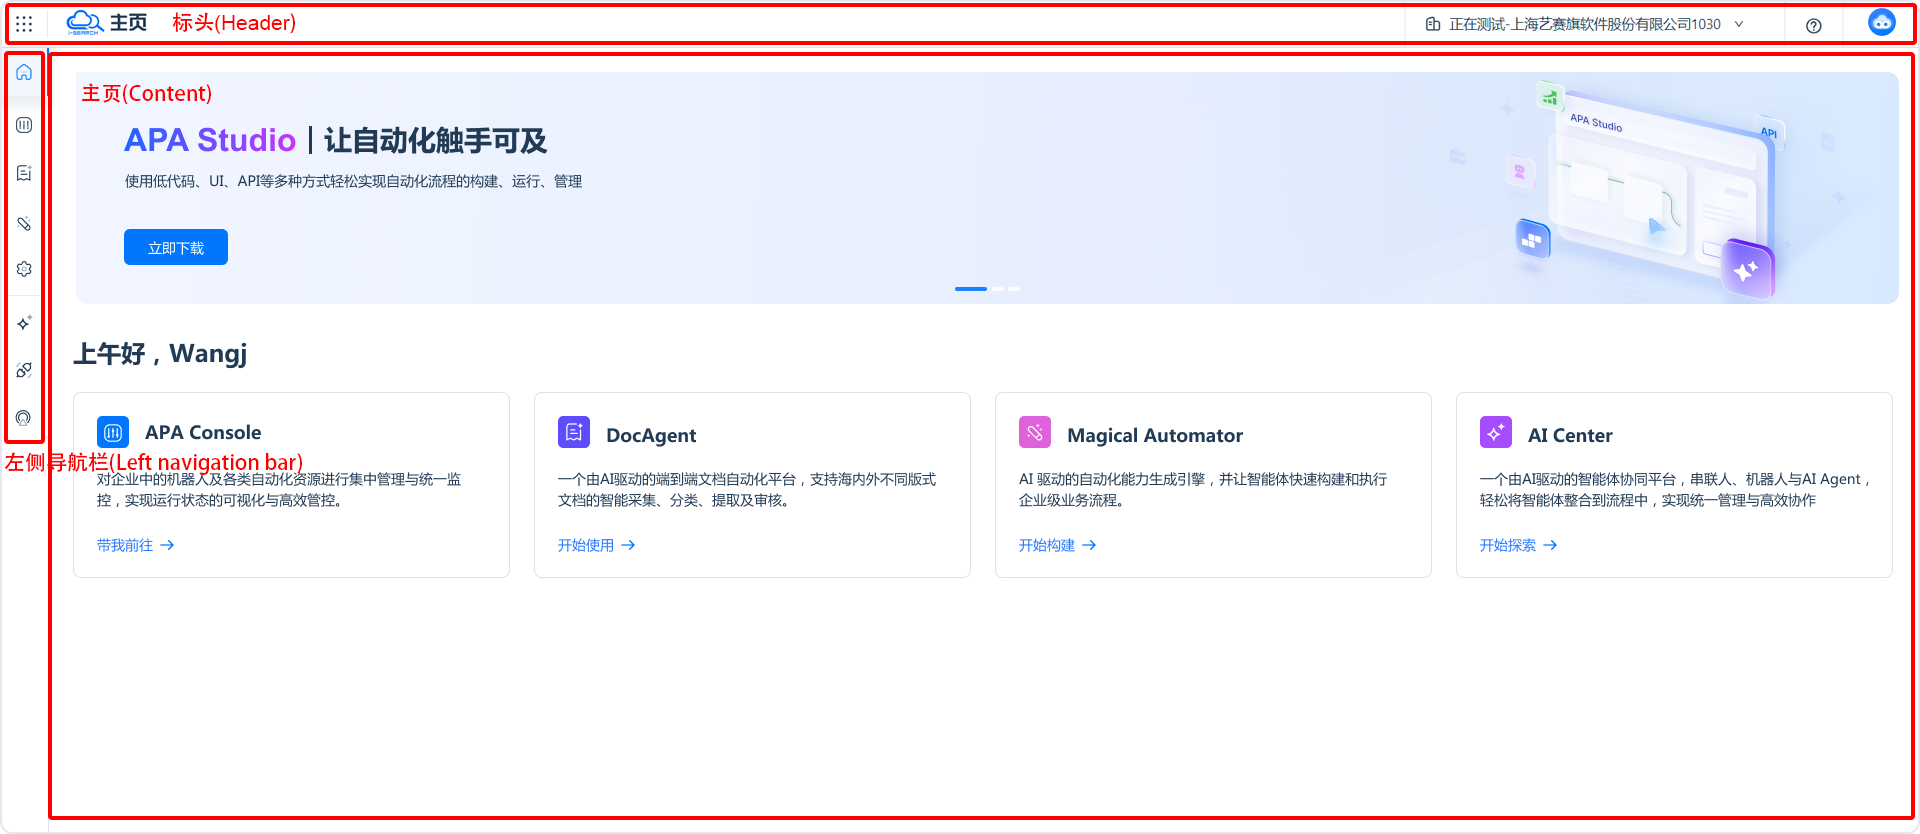The image size is (1920, 834).
Task: Click the APA Studio banner headline
Action: tap(210, 140)
